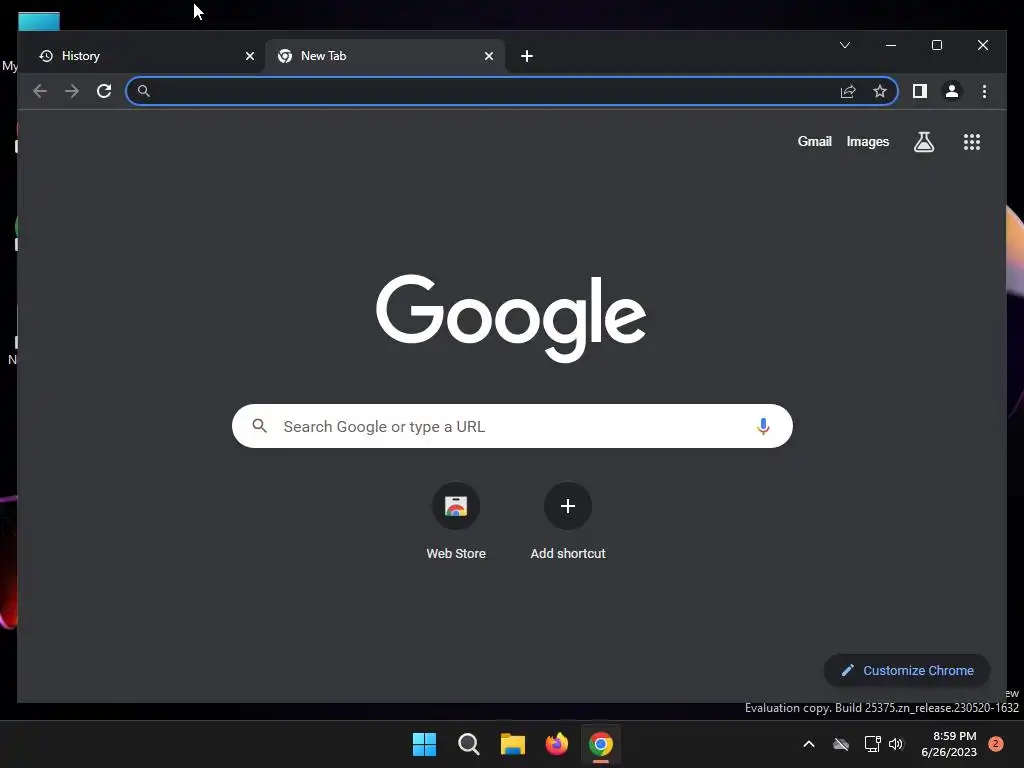Reload the current page

tap(104, 91)
